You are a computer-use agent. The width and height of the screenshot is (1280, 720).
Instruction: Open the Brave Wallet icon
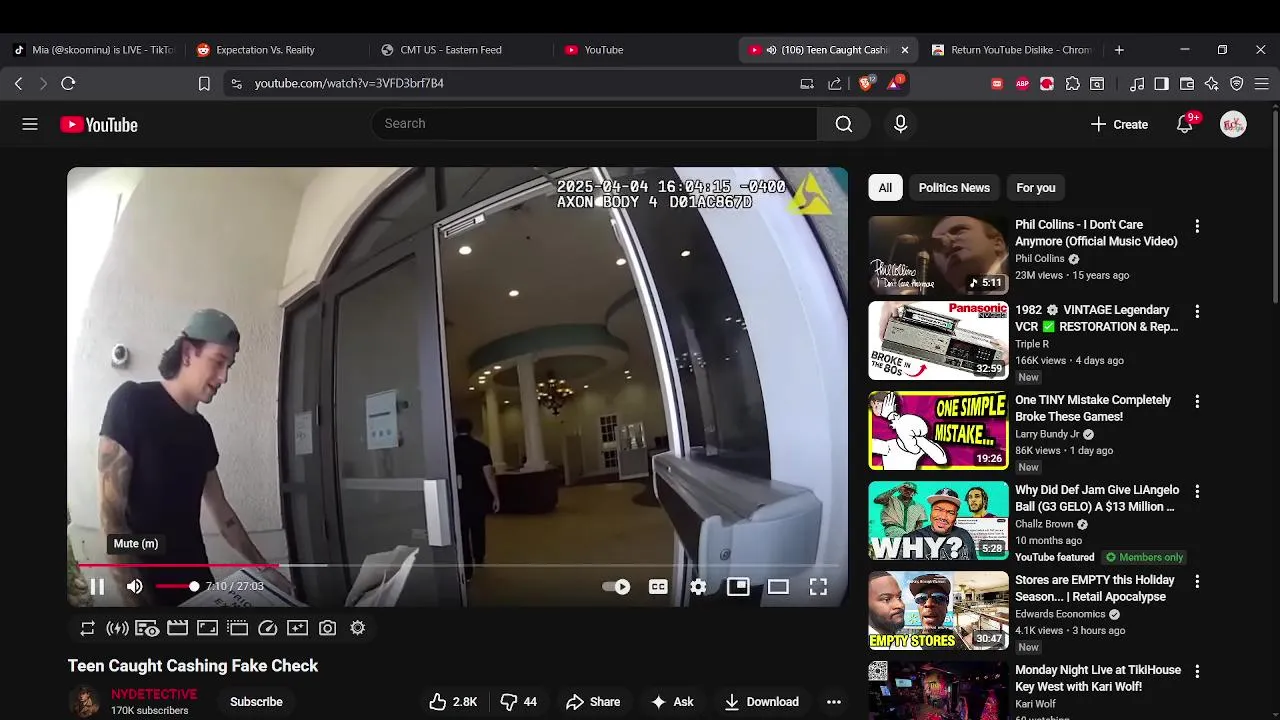pyautogui.click(x=1187, y=84)
